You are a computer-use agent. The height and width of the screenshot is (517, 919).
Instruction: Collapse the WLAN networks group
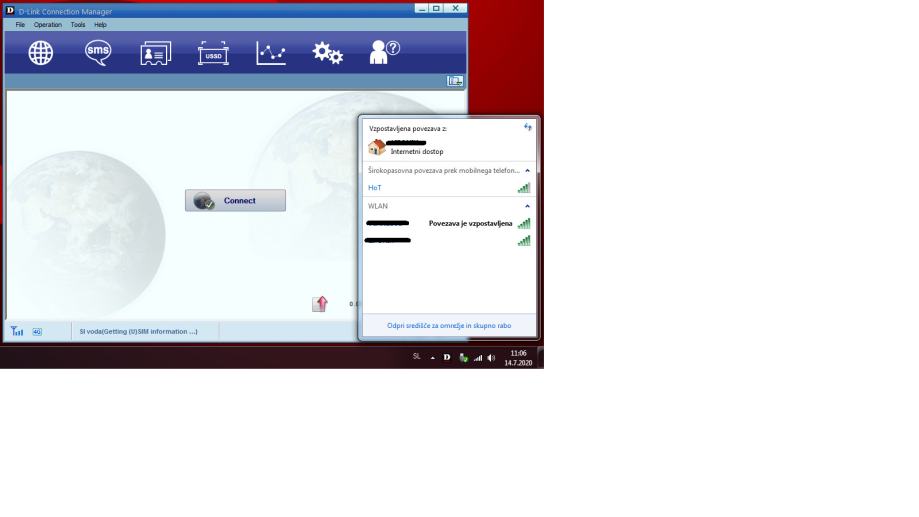pos(527,206)
